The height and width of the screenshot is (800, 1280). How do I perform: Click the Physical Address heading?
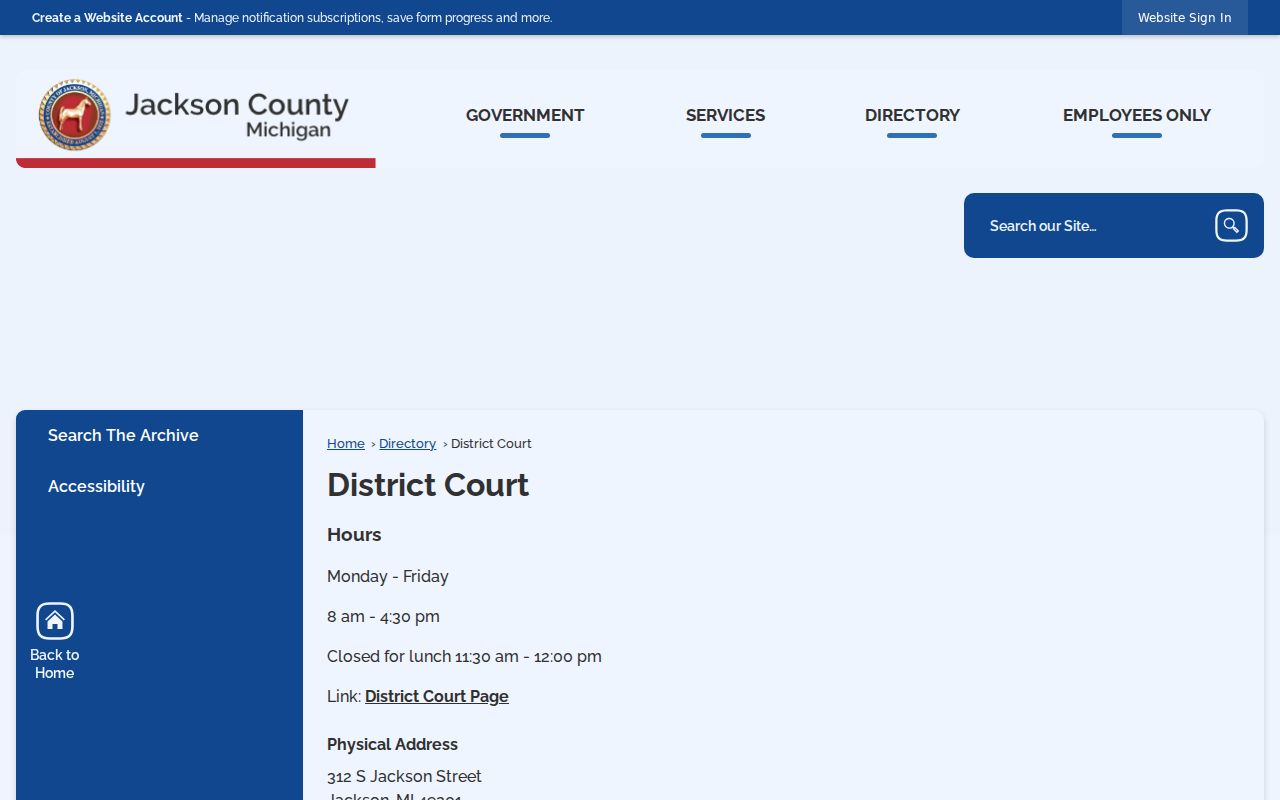pos(392,744)
